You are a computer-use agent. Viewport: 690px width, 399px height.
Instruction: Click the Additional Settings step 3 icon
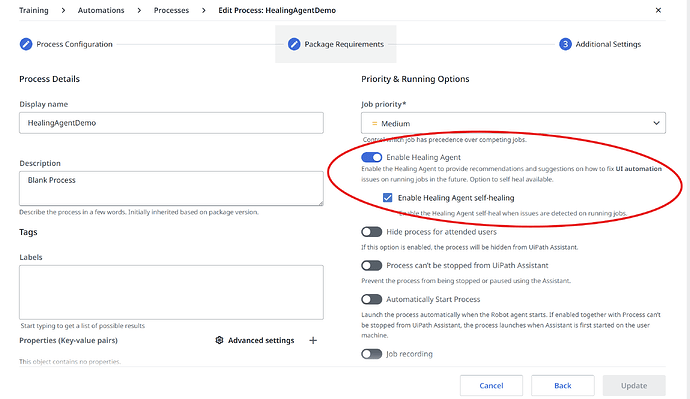[565, 44]
